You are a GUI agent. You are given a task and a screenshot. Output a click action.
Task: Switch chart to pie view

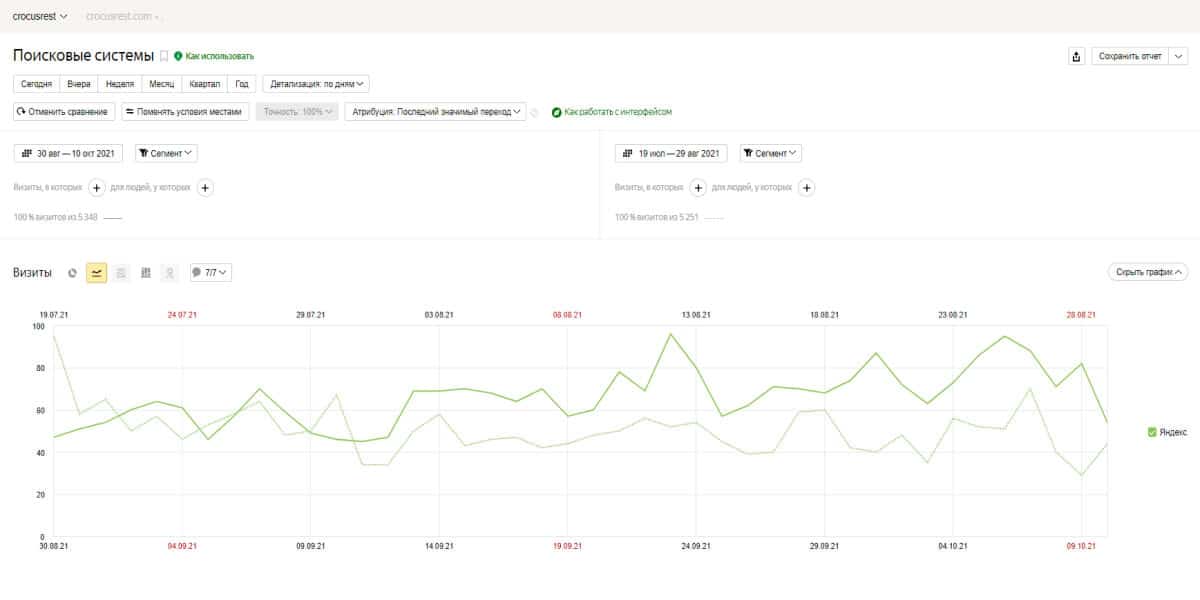pyautogui.click(x=72, y=272)
